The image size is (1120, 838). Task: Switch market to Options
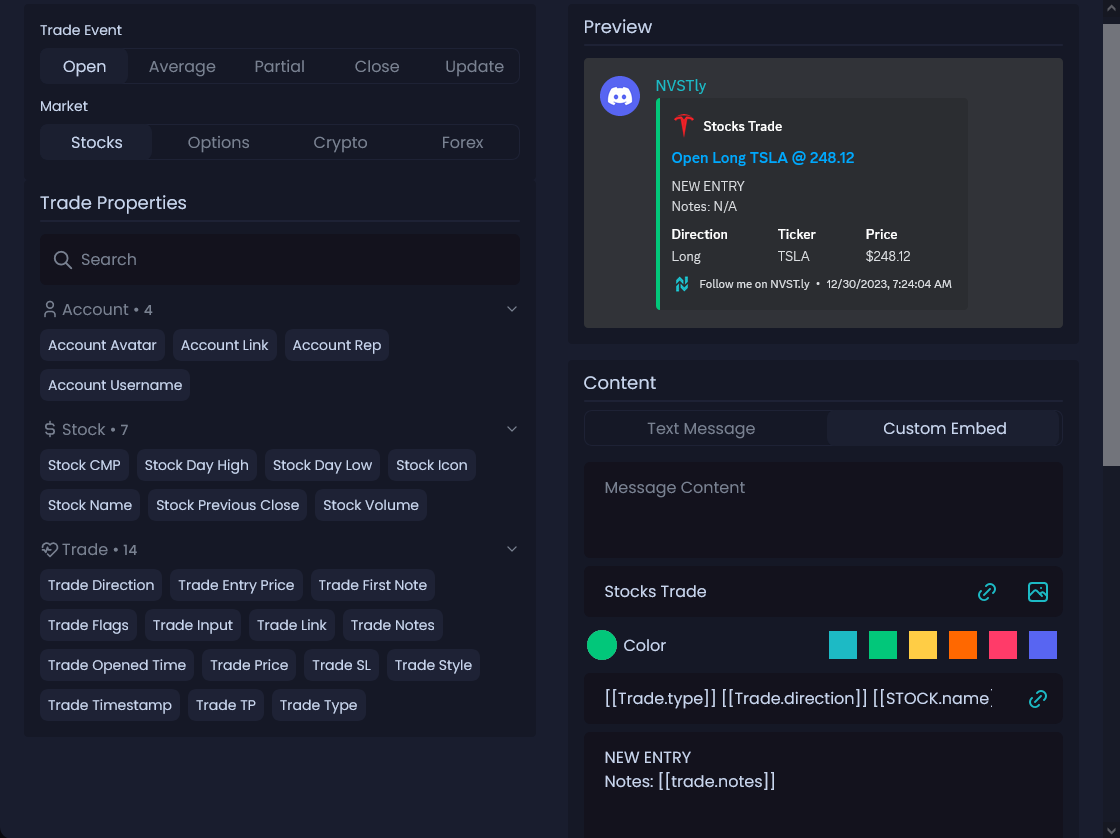219,142
